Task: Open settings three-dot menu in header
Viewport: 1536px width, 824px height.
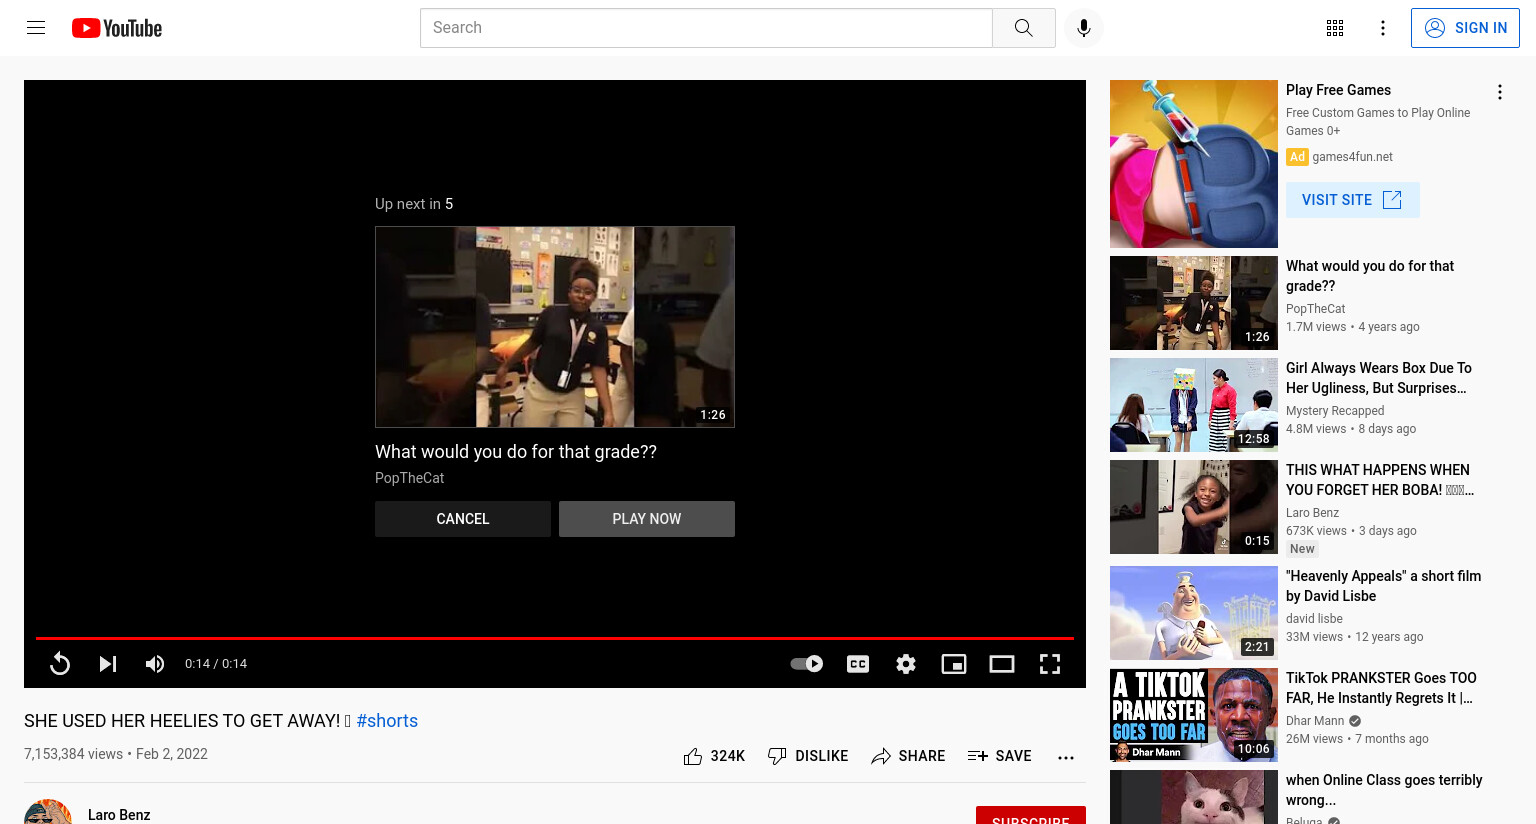Action: click(x=1383, y=28)
